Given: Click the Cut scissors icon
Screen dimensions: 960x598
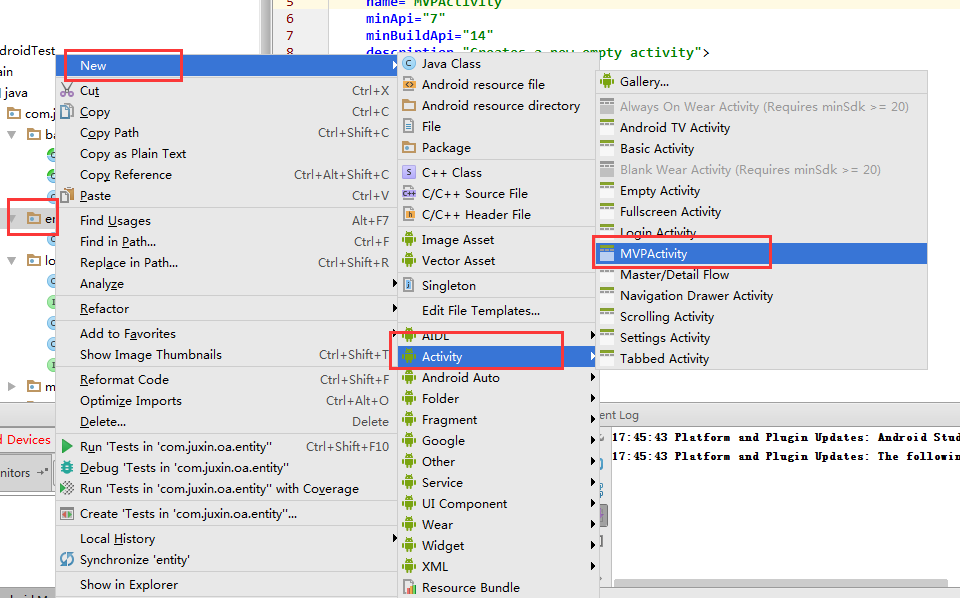Looking at the screenshot, I should point(67,91).
